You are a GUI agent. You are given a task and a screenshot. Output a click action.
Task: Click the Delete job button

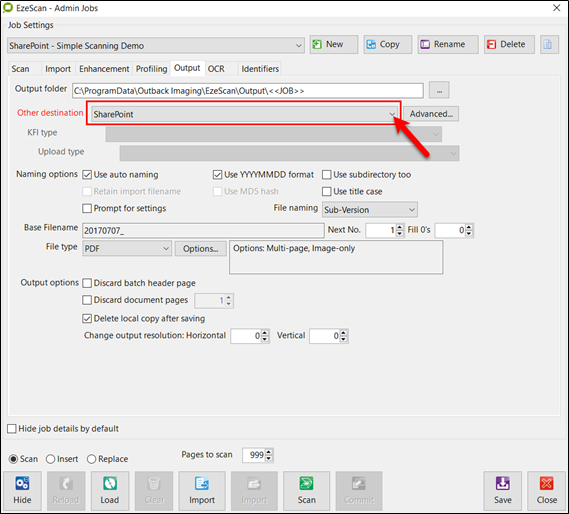[x=509, y=45]
